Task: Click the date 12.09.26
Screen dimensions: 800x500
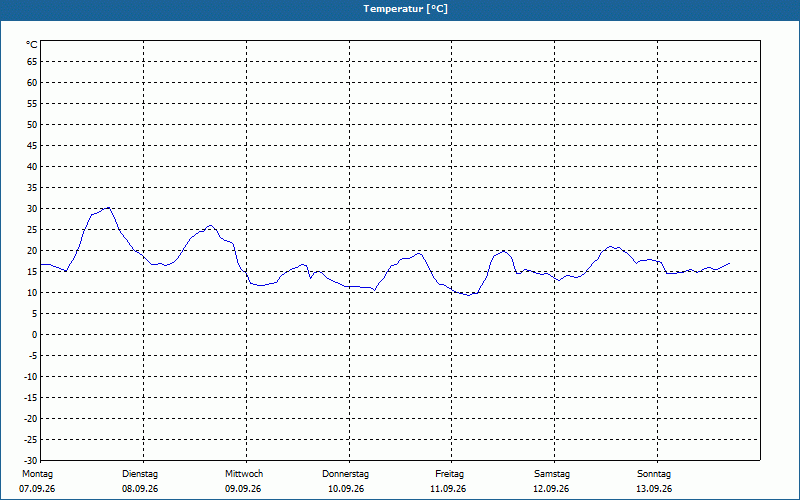Action: coord(551,489)
